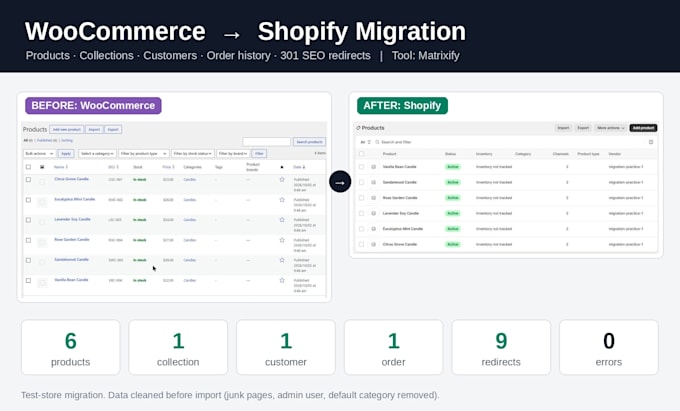Viewport: 680px width, 411px height.
Task: Click the Import button in Shopify
Action: [x=563, y=128]
